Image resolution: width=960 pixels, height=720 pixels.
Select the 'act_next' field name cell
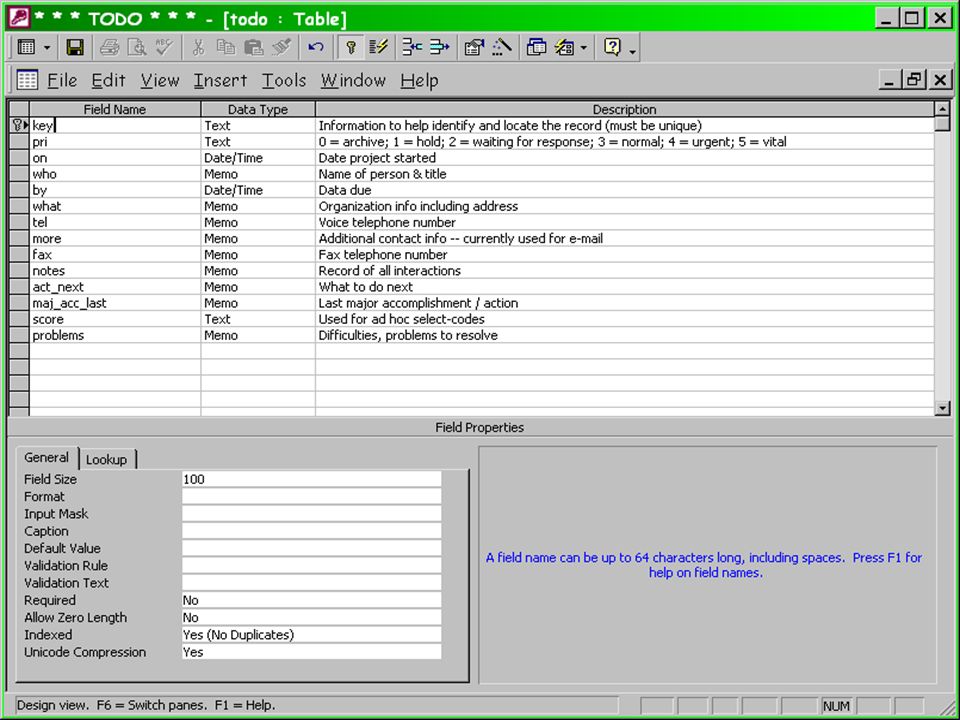tap(115, 287)
